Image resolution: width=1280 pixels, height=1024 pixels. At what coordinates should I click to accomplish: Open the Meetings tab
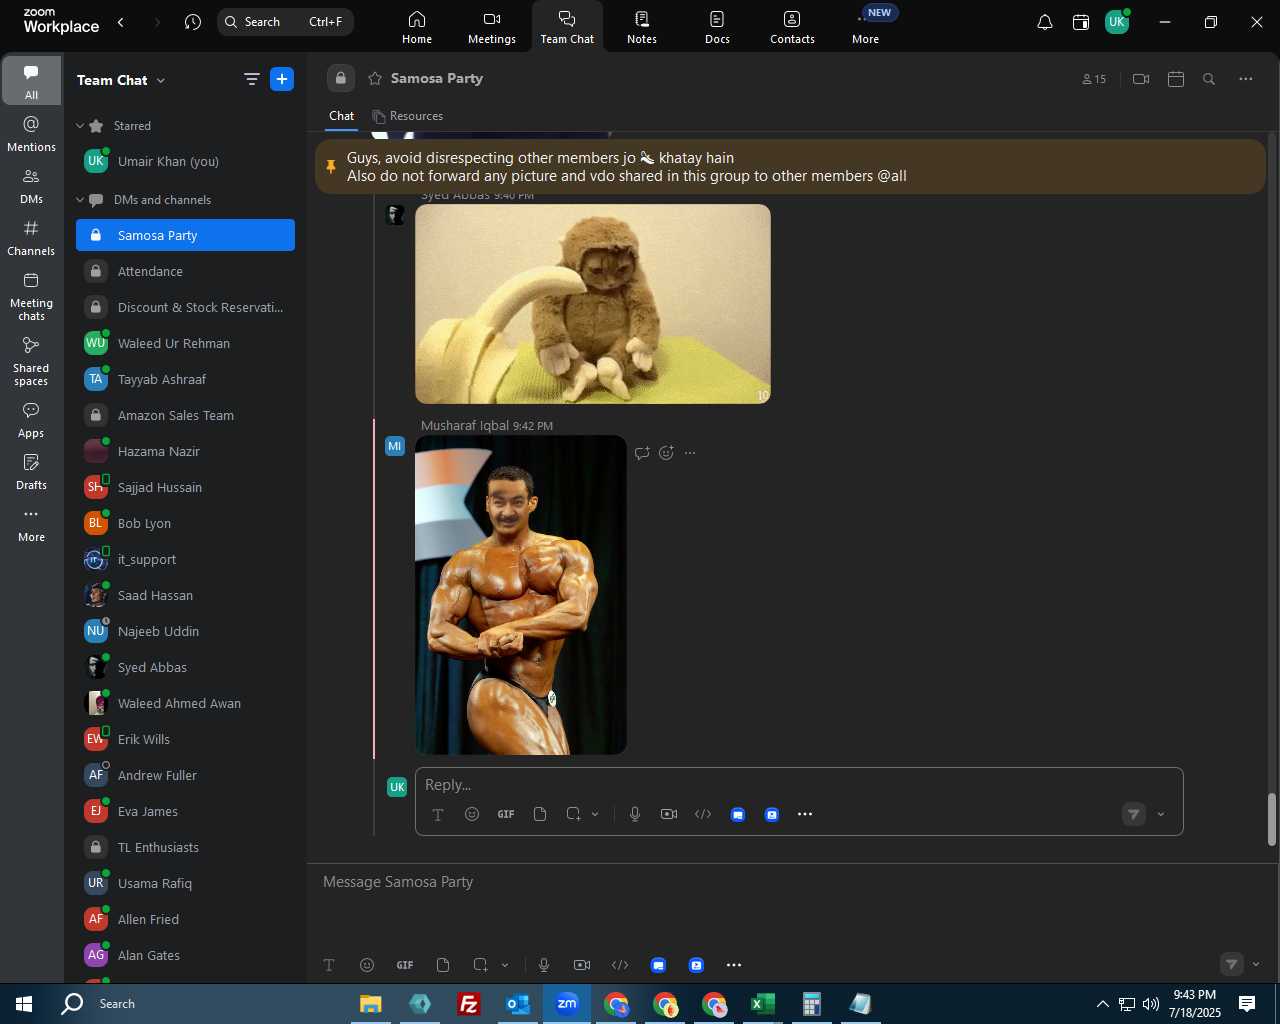click(x=492, y=27)
